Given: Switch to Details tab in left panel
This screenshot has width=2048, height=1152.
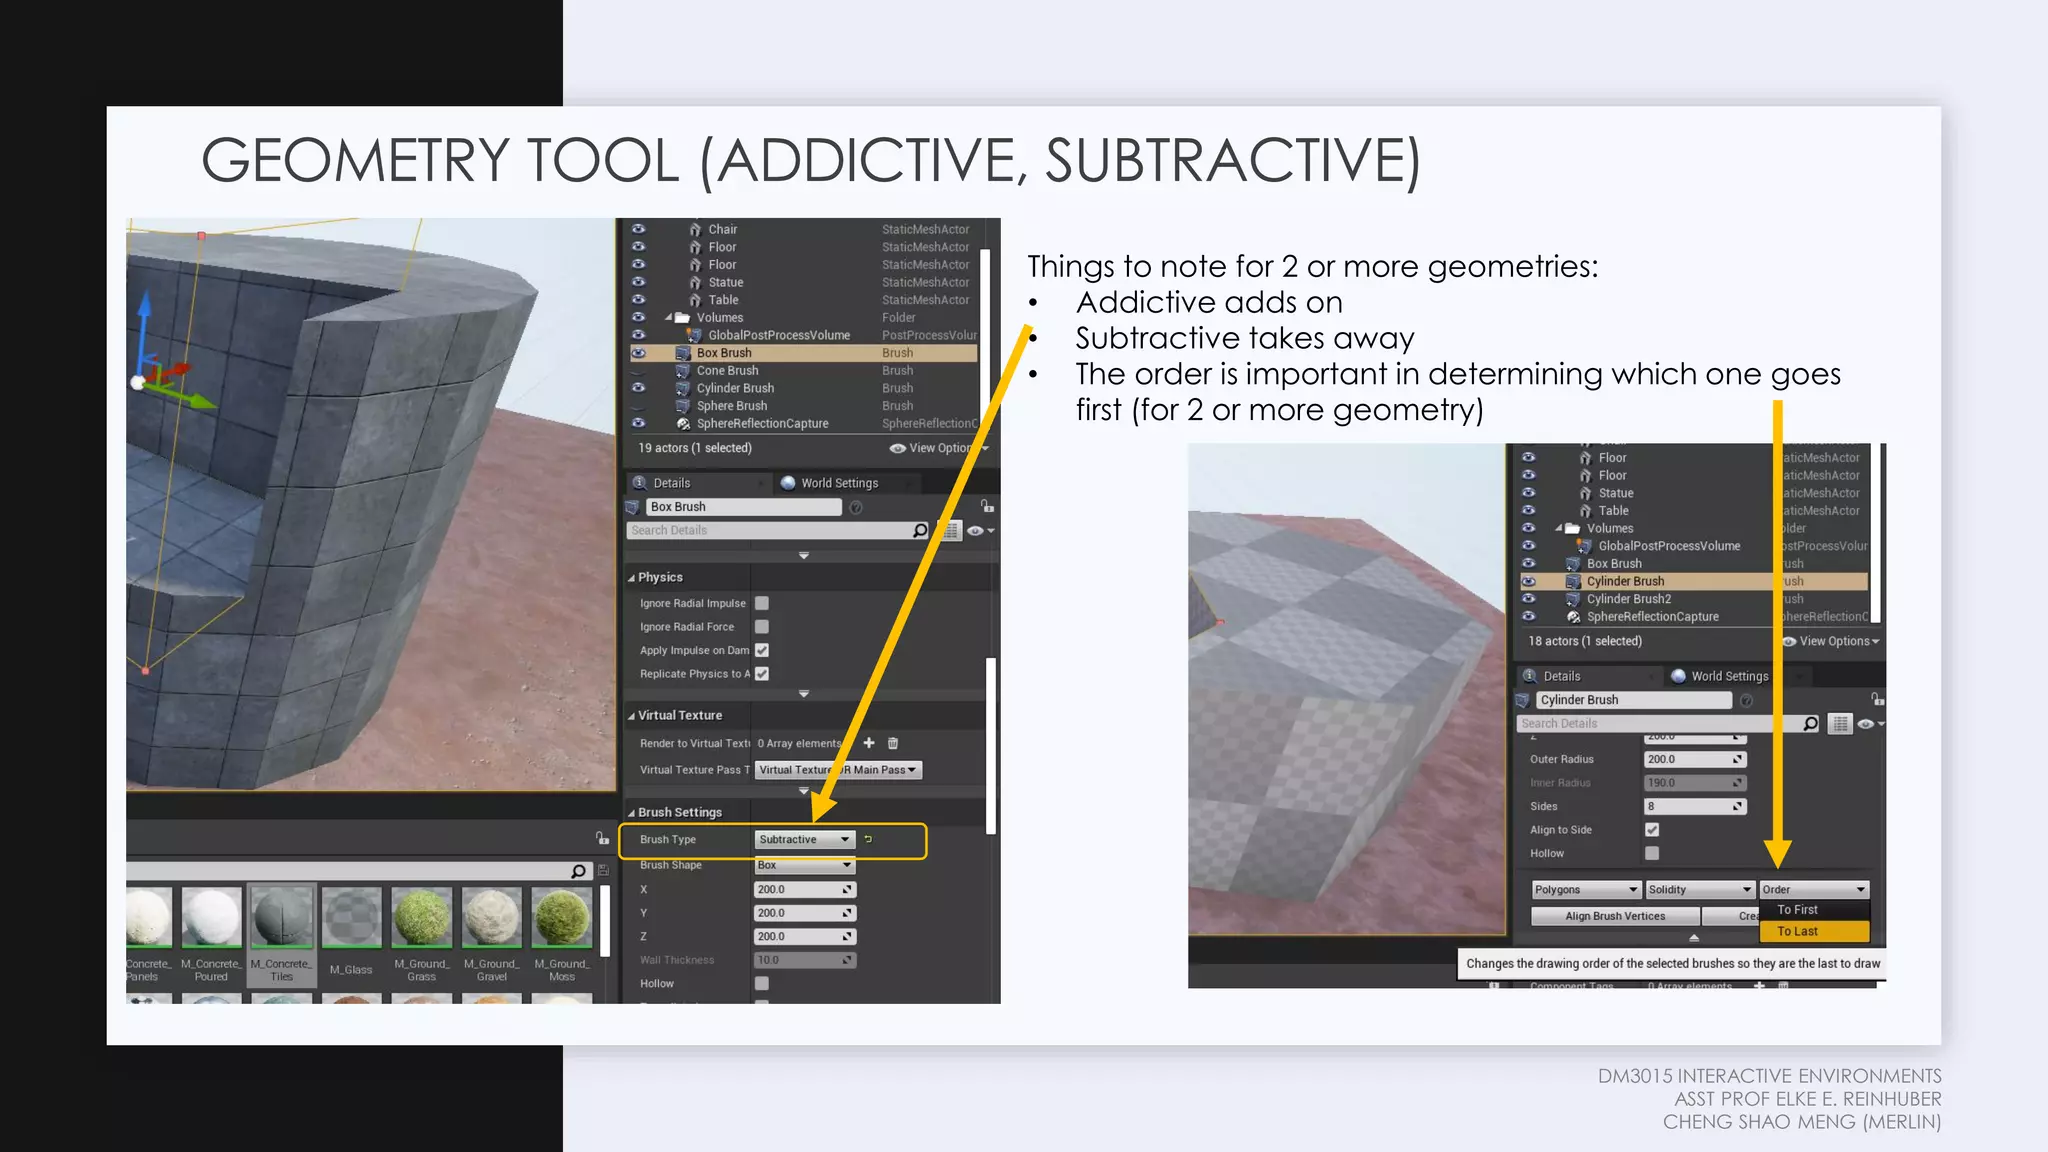Looking at the screenshot, I should 698,483.
